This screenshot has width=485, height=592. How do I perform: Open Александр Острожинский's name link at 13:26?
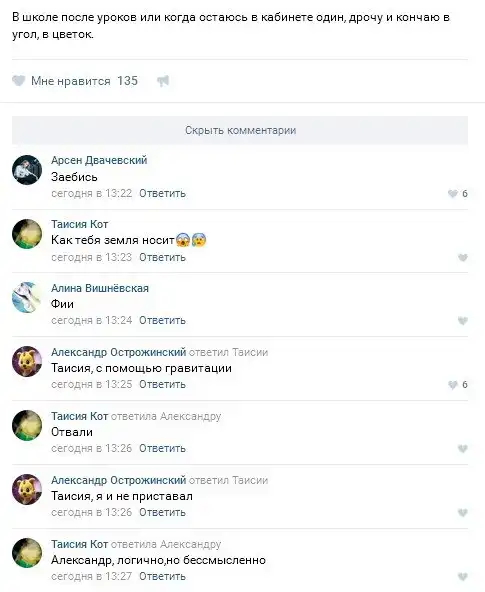pos(119,480)
